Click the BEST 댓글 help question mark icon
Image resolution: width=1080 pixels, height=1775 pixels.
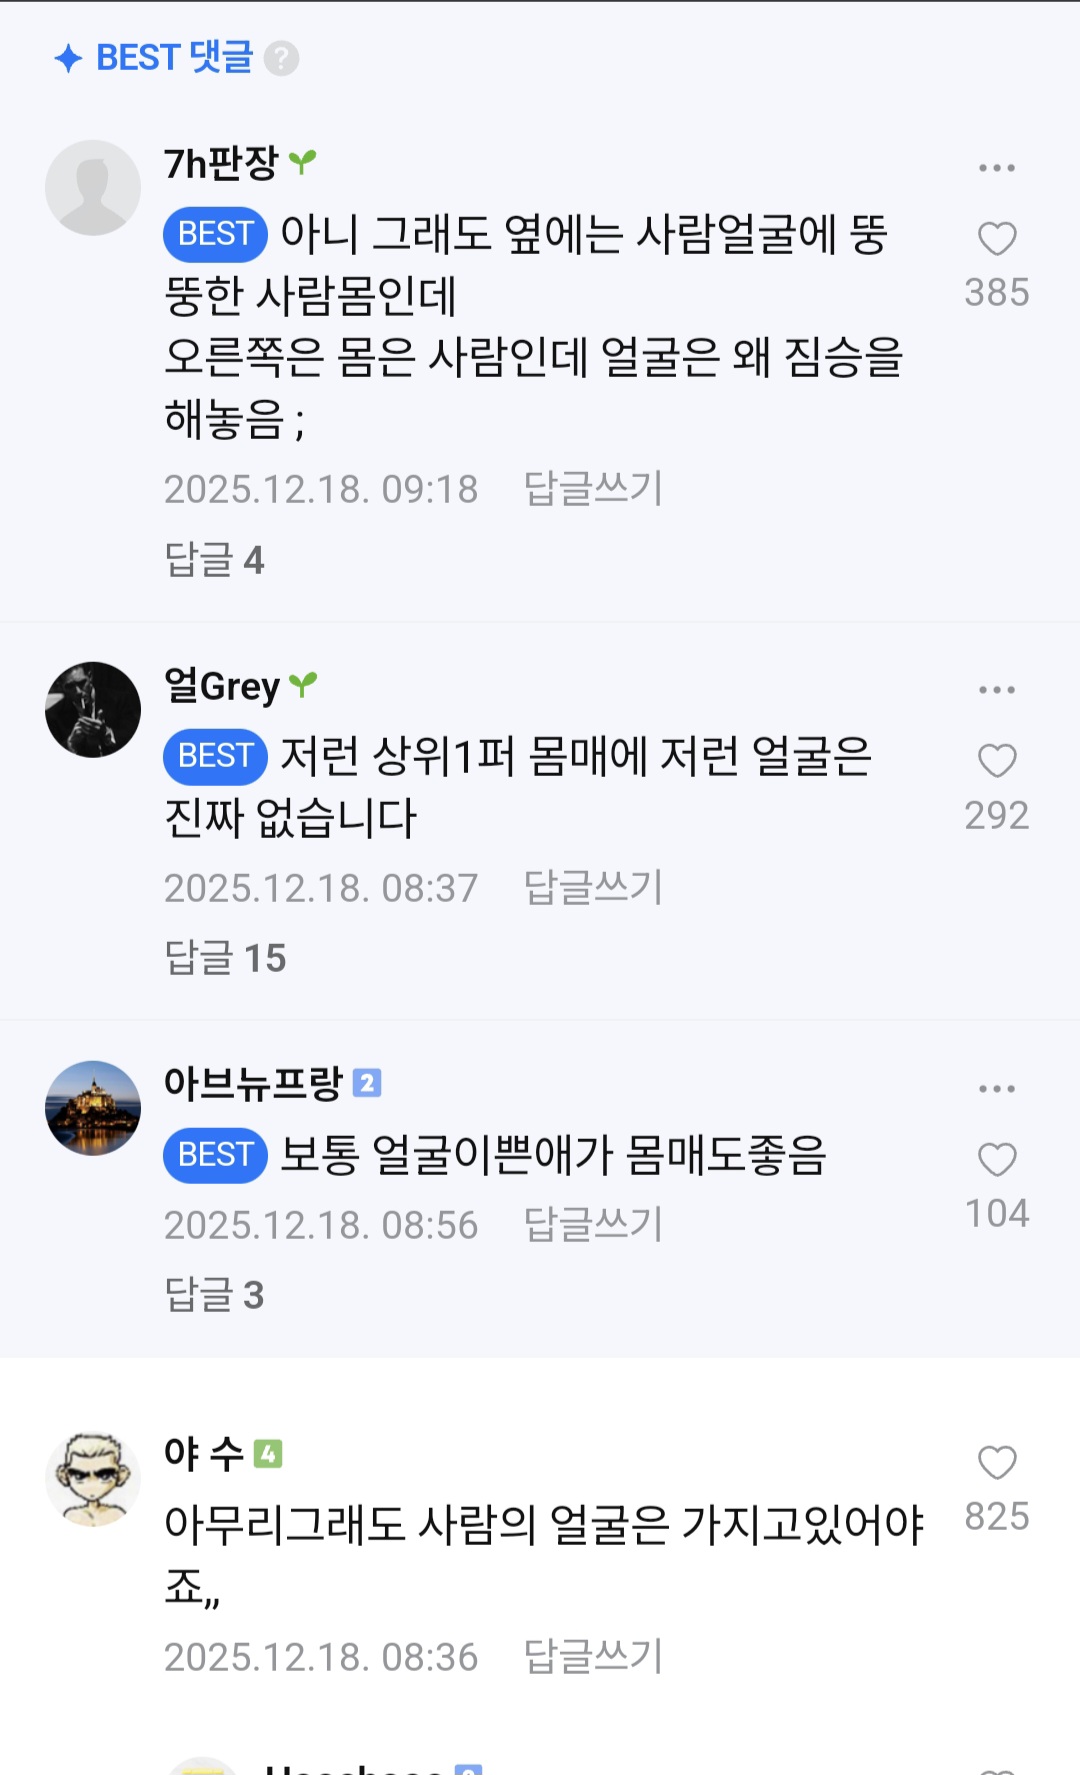281,59
